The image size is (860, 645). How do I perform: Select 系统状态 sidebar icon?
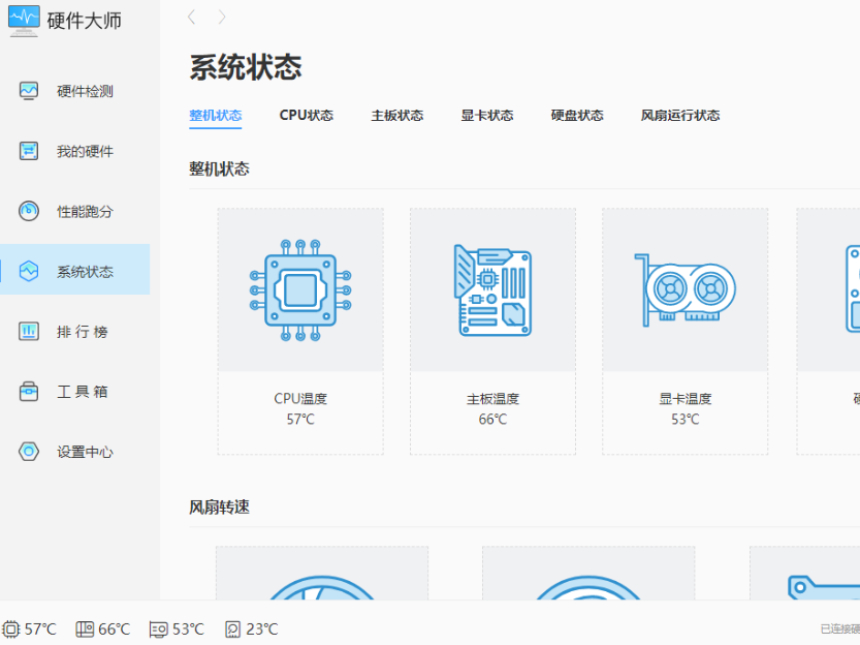click(29, 271)
